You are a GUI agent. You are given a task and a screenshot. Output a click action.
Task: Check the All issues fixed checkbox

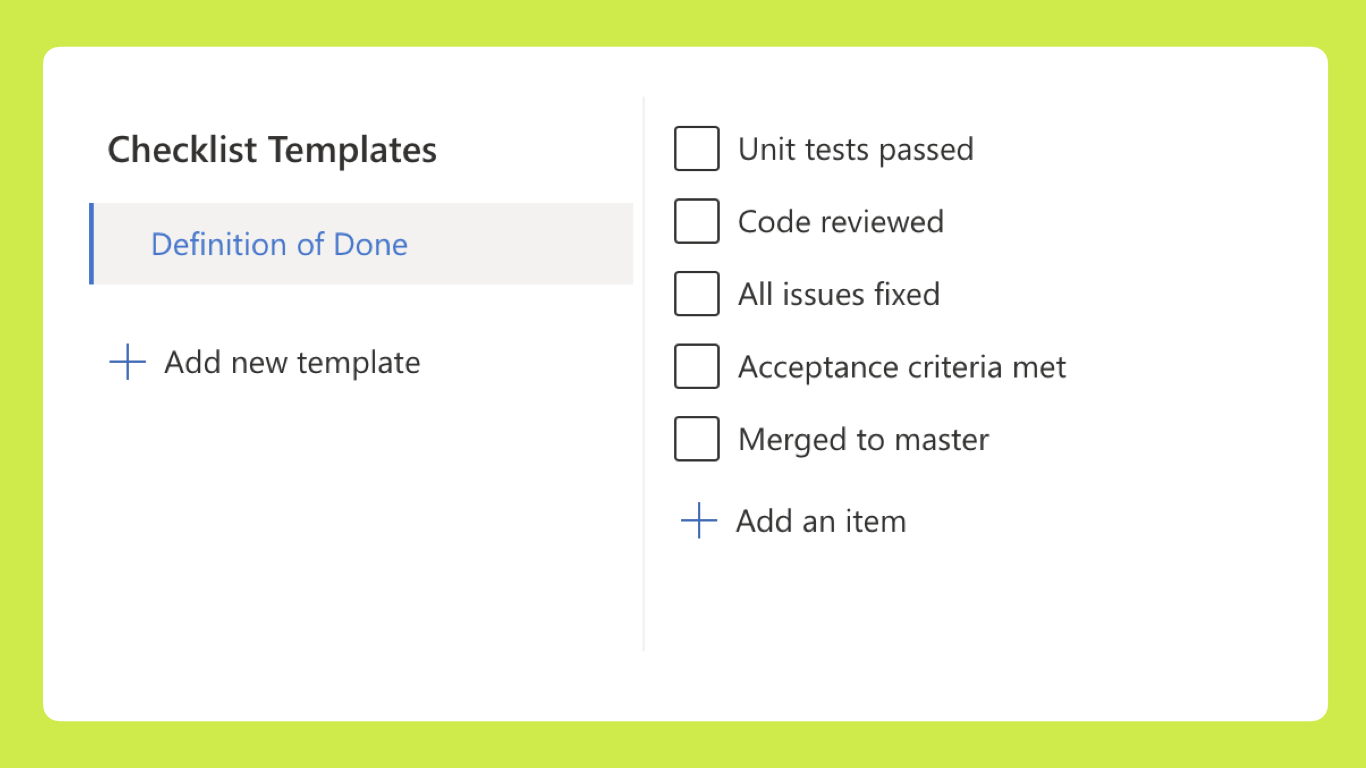pyautogui.click(x=697, y=293)
